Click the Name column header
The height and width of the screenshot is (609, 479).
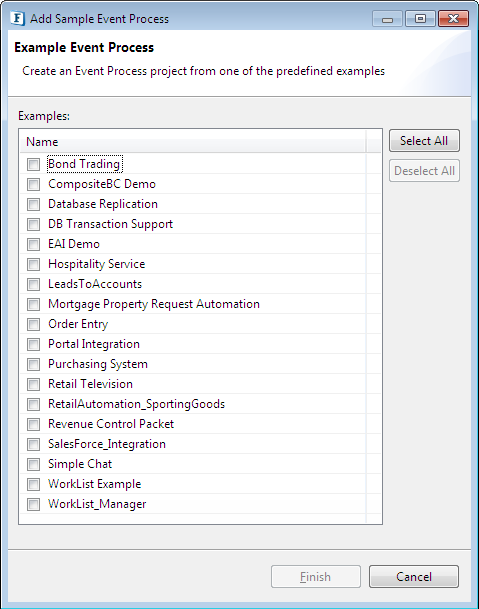coord(192,142)
